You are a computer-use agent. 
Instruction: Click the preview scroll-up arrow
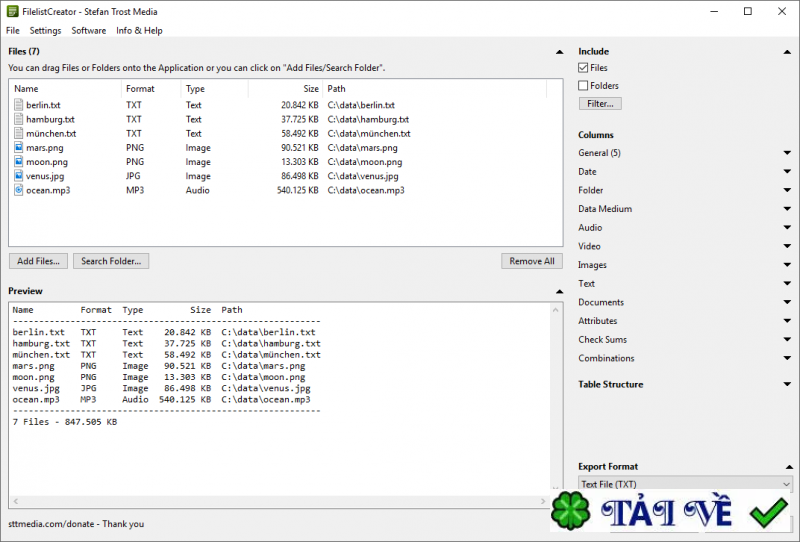pos(556,310)
